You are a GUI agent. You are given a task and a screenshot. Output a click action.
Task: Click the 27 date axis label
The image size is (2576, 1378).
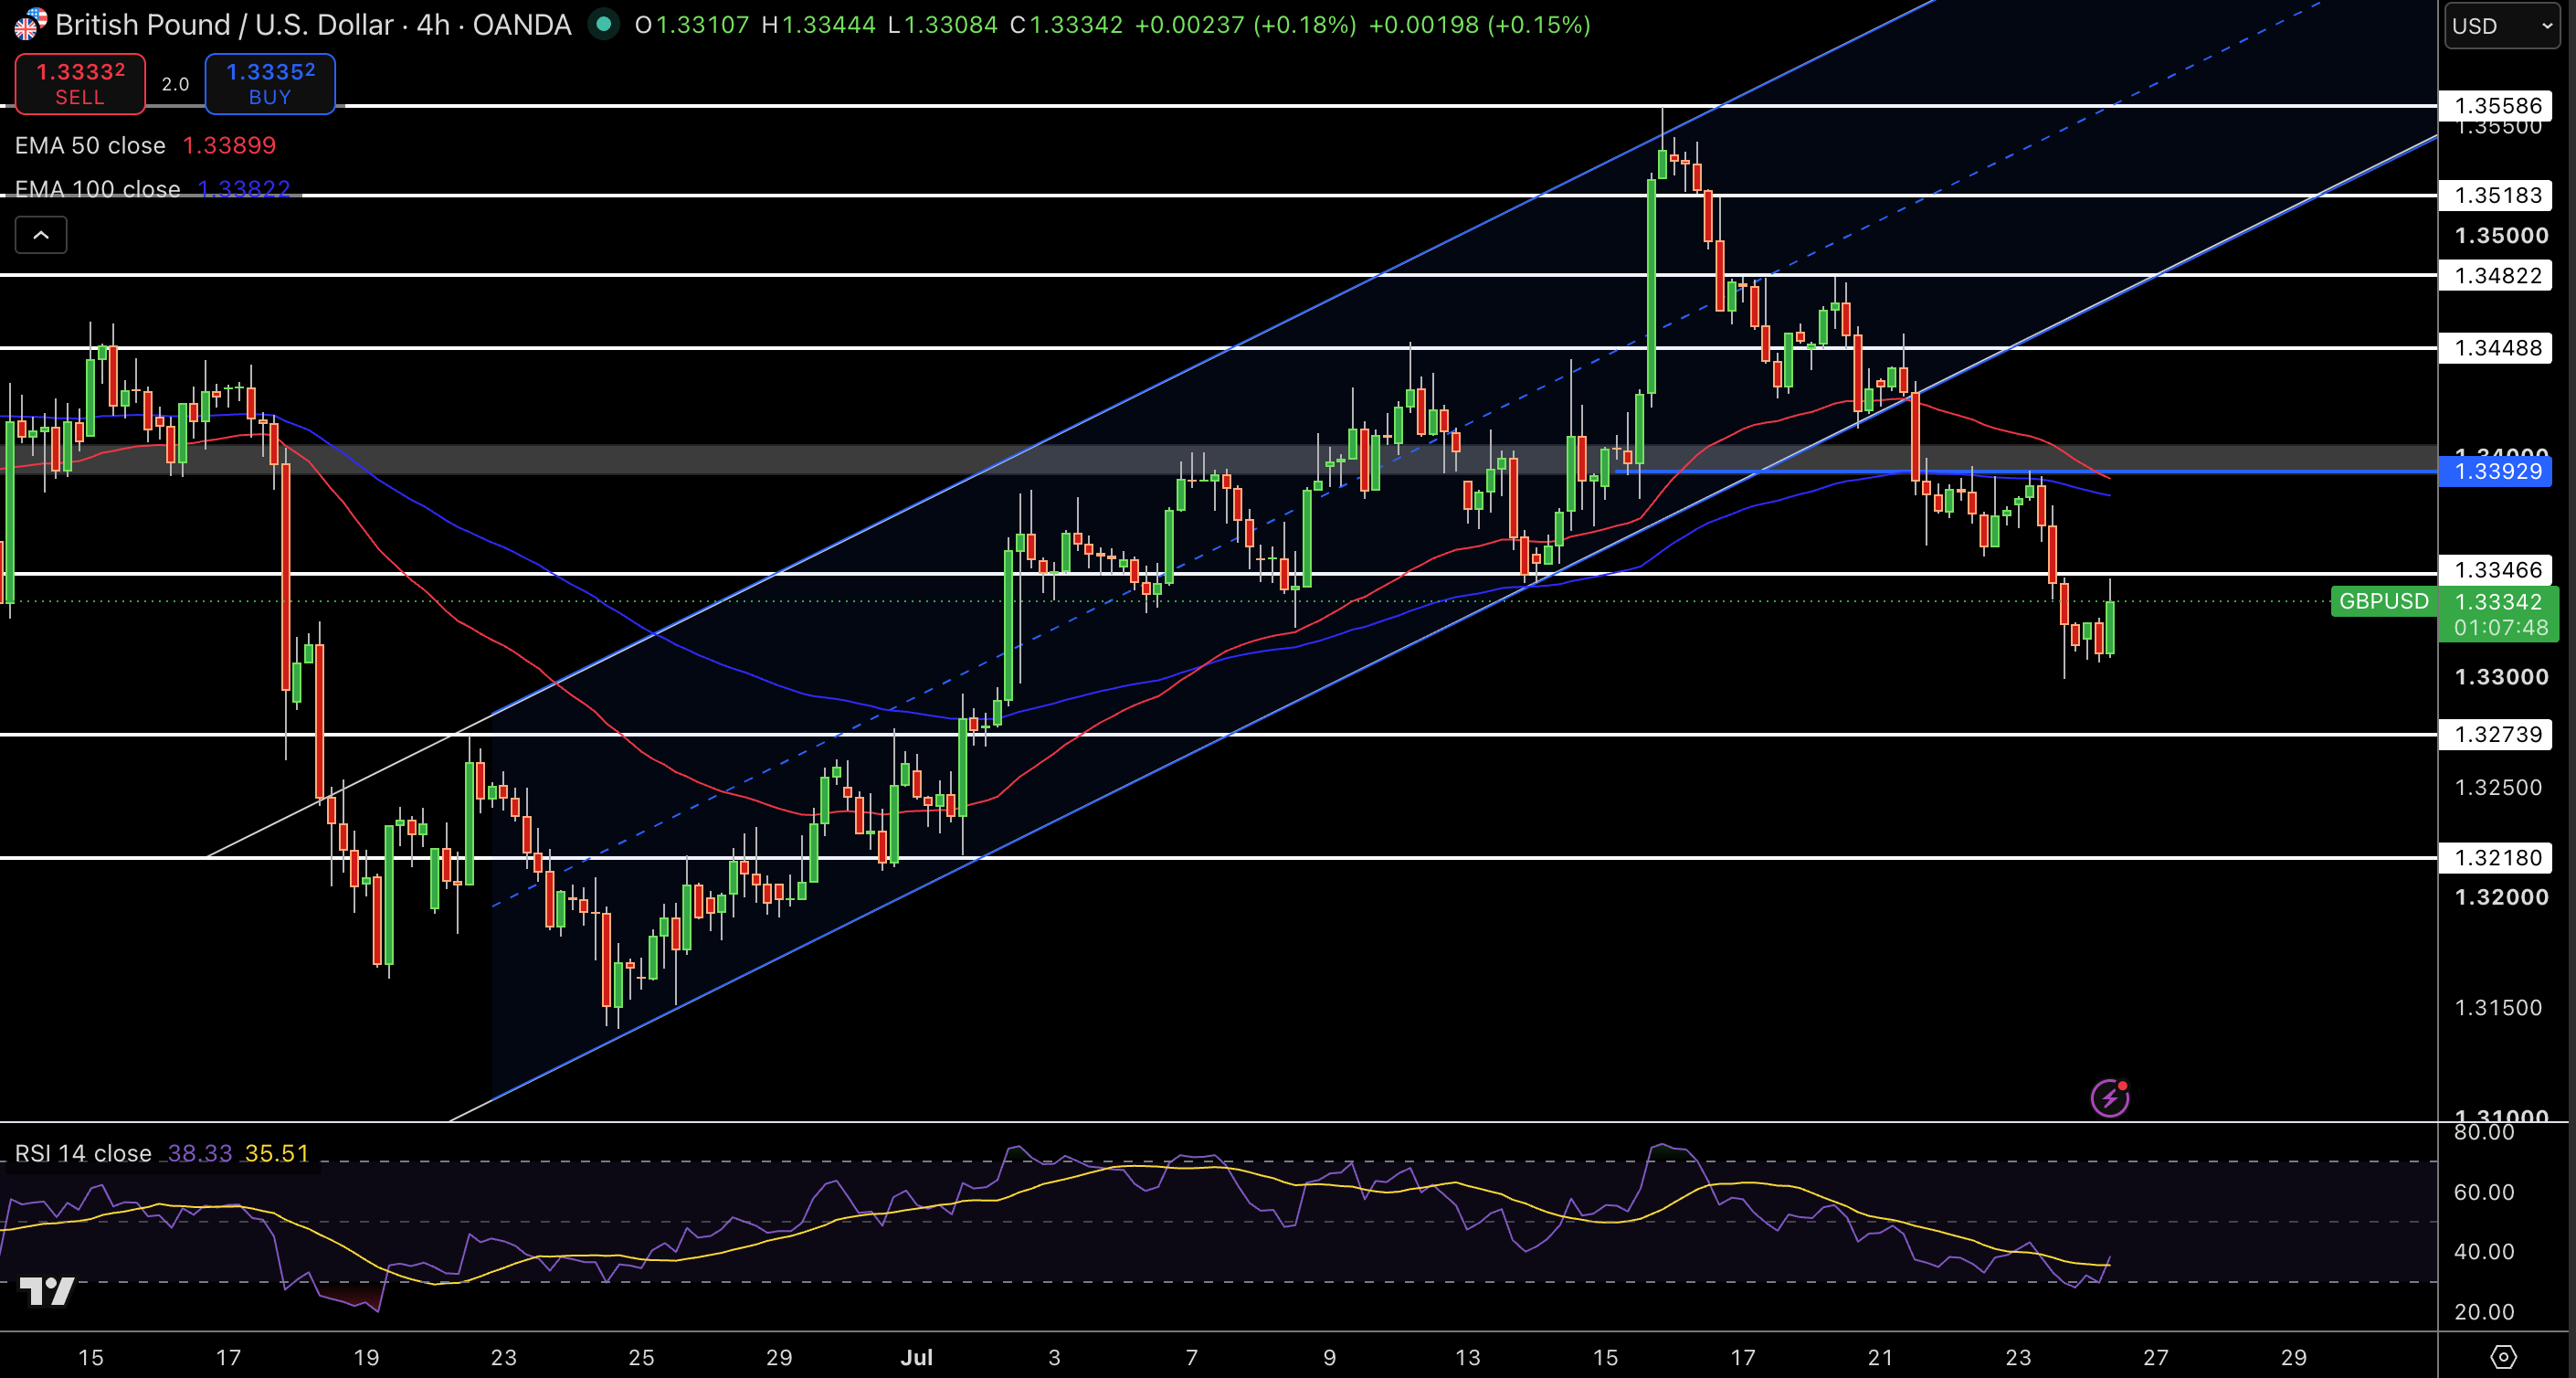coord(2156,1357)
